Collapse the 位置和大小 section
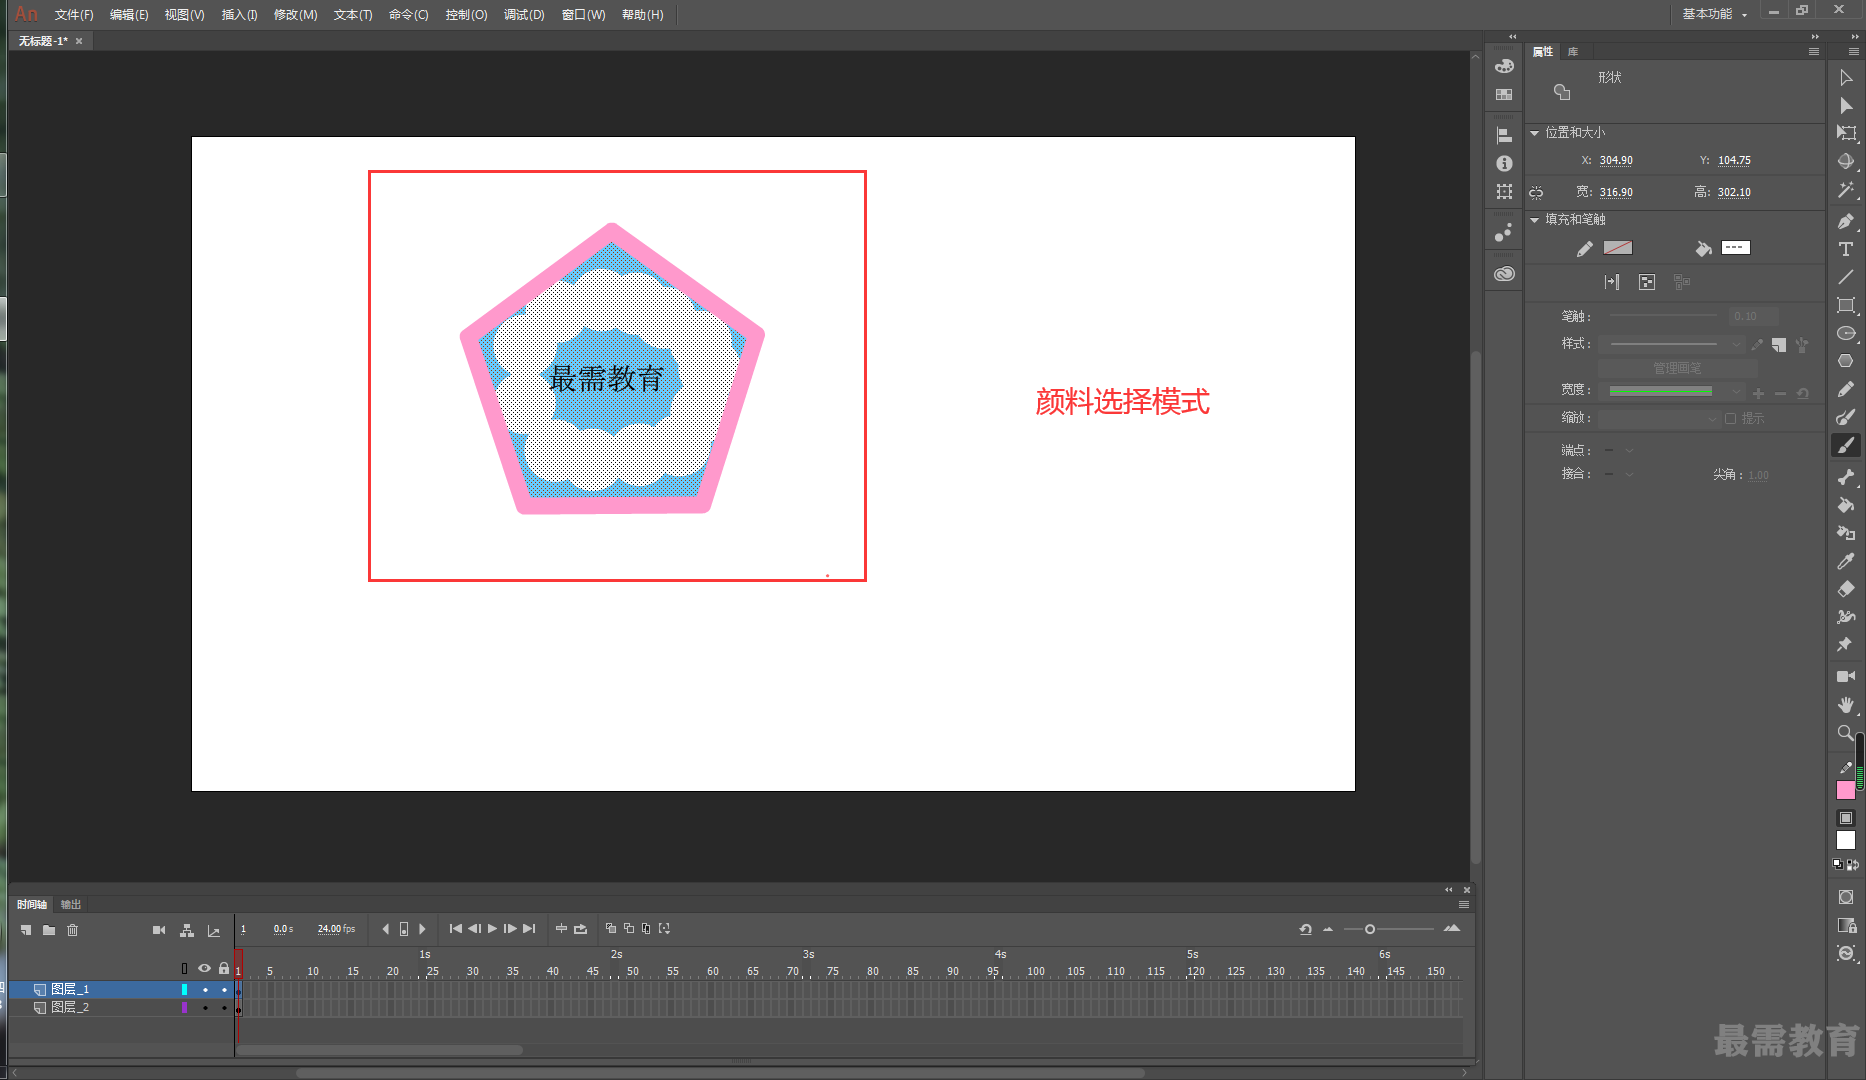The height and width of the screenshot is (1080, 1866). click(1534, 133)
